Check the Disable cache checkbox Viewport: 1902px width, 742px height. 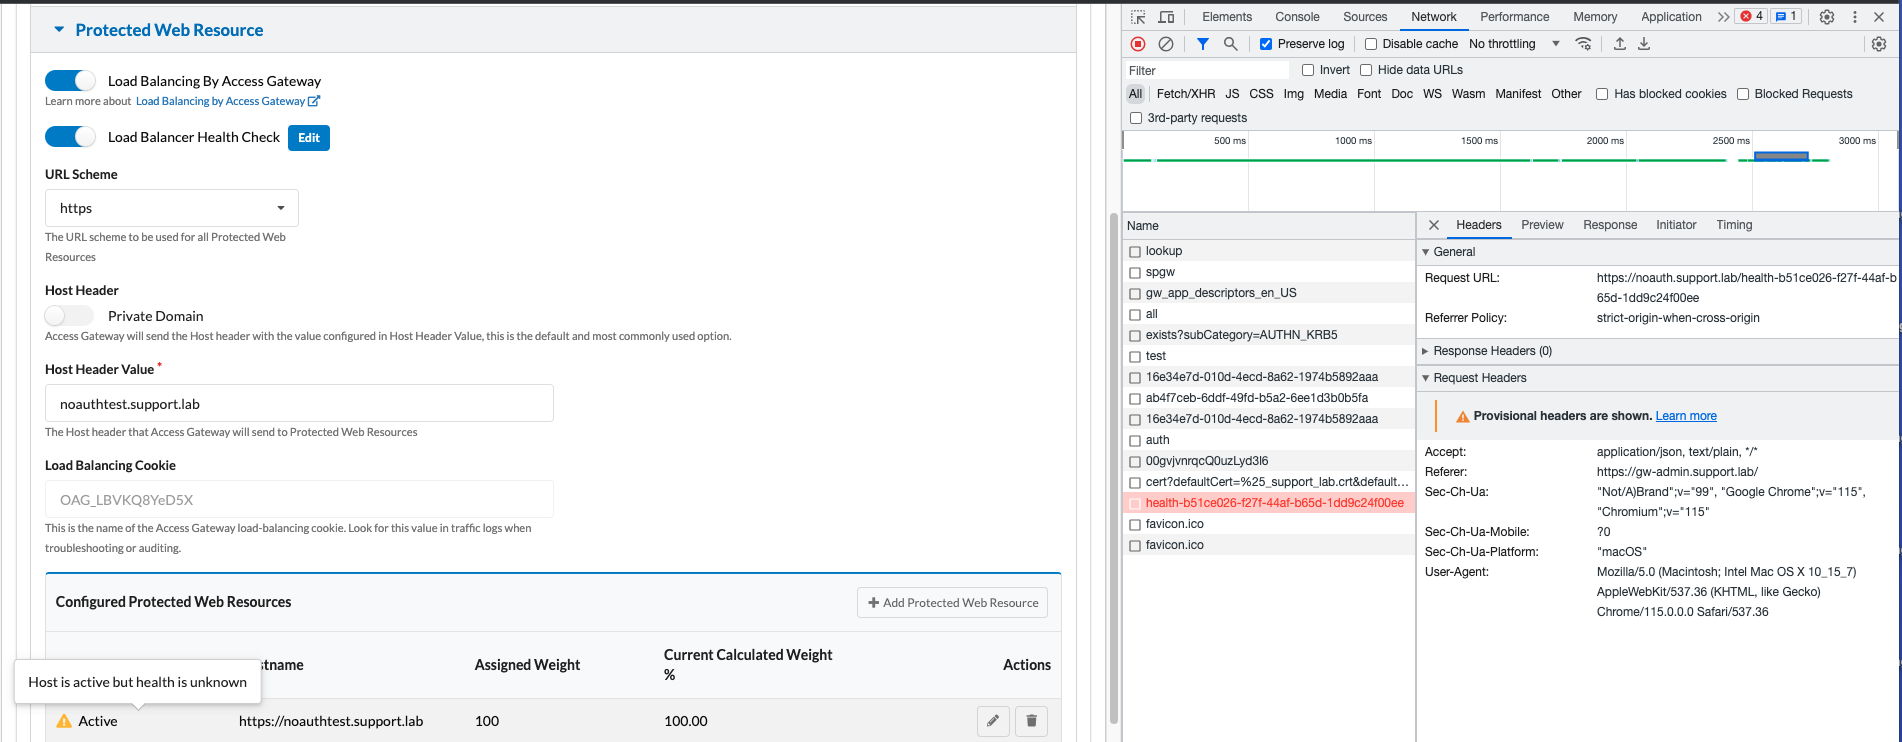tap(1371, 44)
